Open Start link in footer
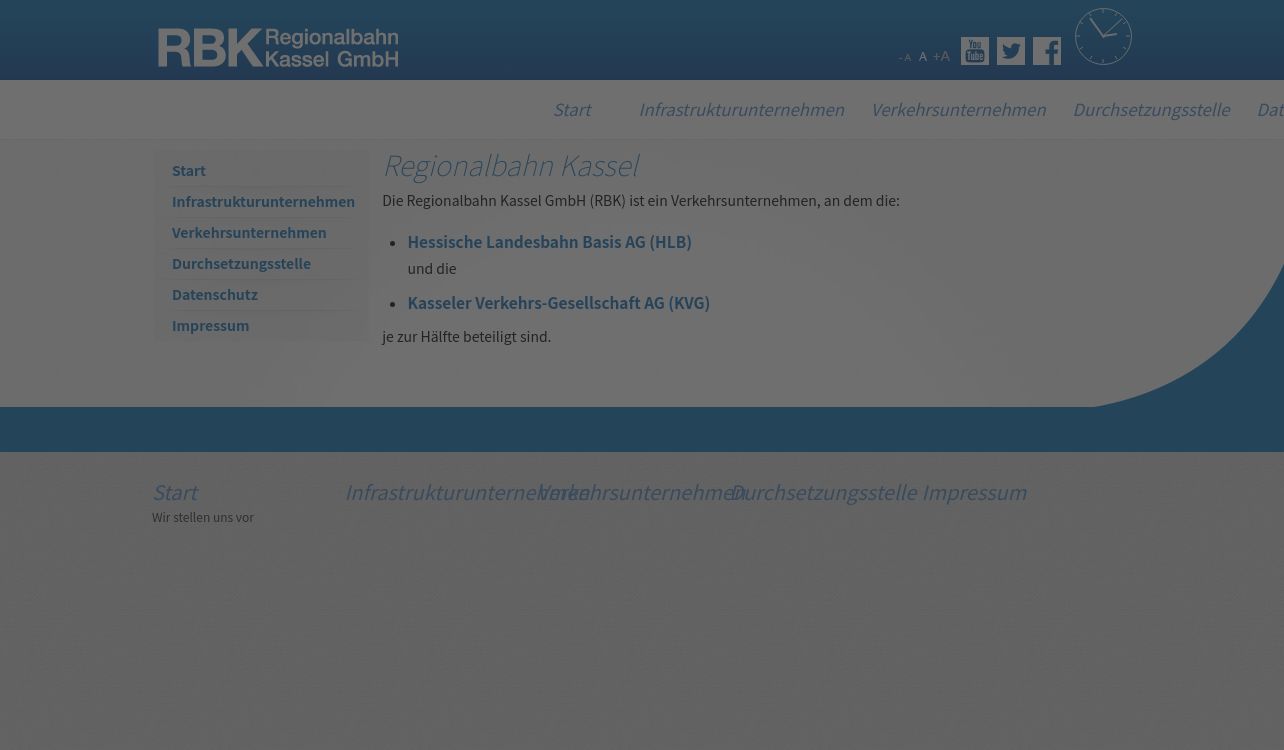Screen dimensions: 1284x750 click(x=175, y=492)
